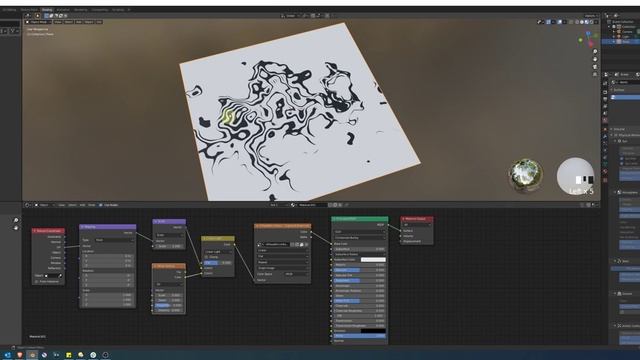This screenshot has height=360, width=640.
Task: Toggle From Instancer in Texture Coordinate node
Action: (36, 282)
